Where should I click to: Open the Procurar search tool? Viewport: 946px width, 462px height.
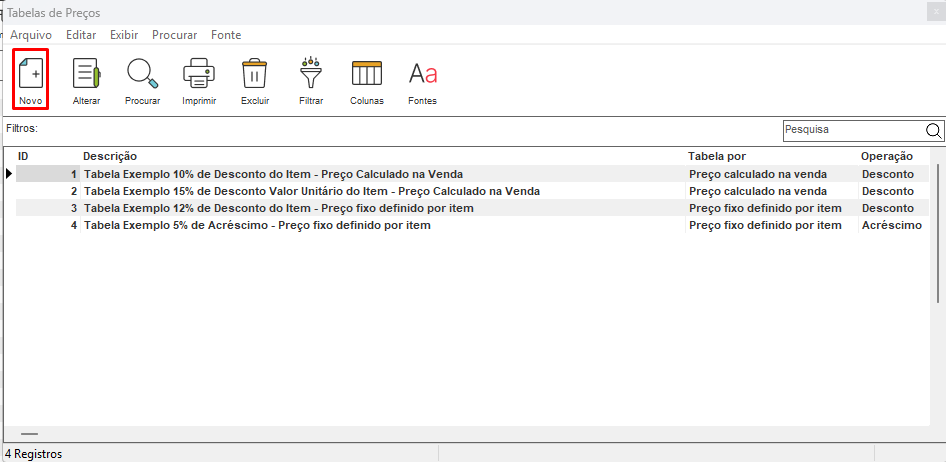142,80
